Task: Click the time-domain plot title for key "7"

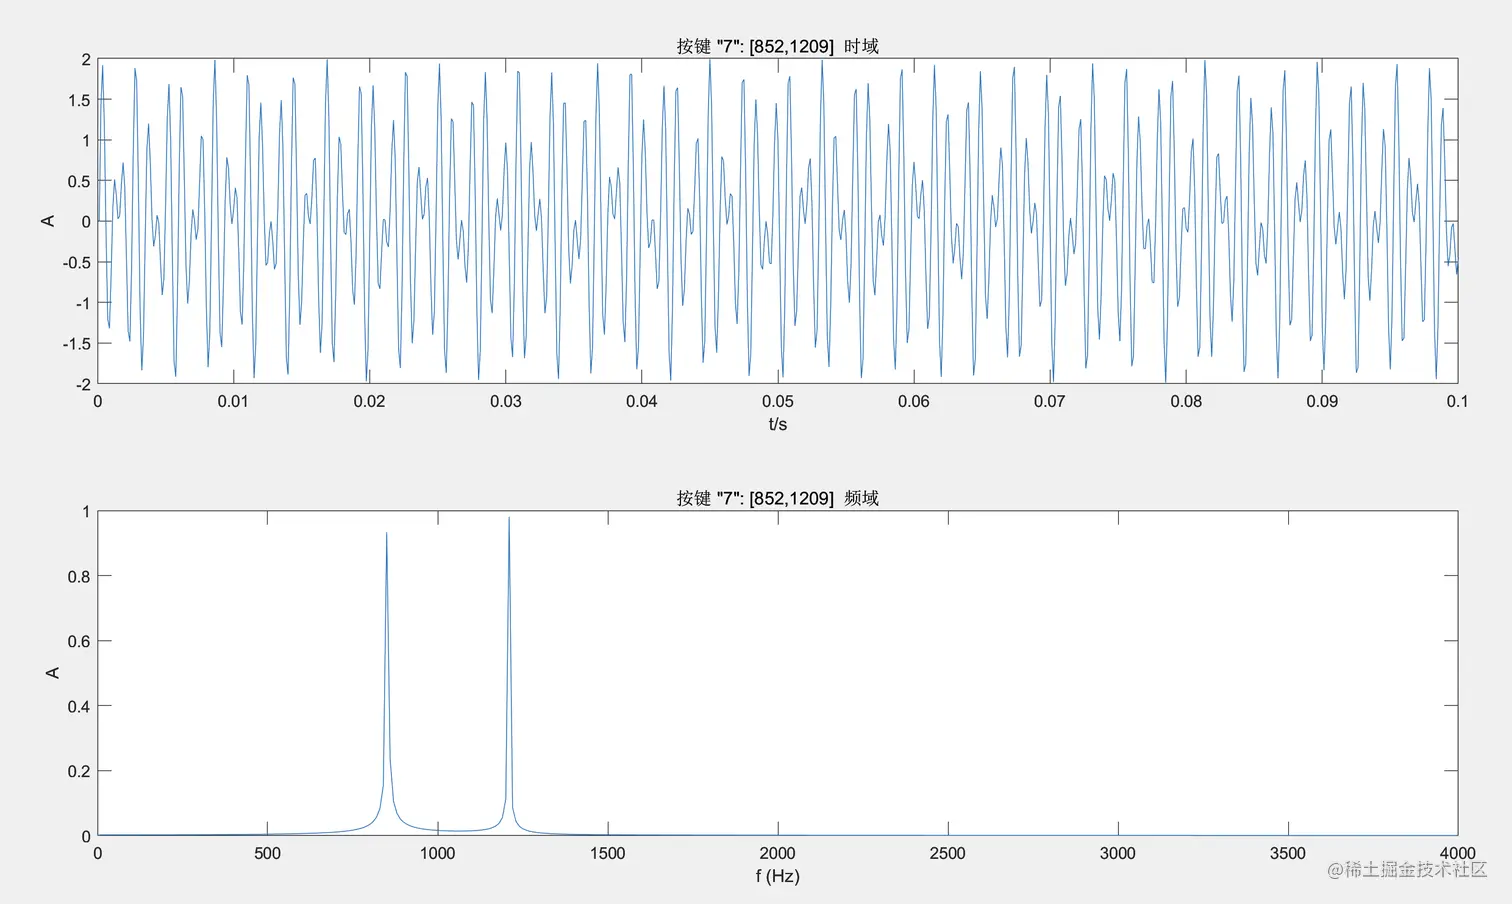Action: coord(777,46)
